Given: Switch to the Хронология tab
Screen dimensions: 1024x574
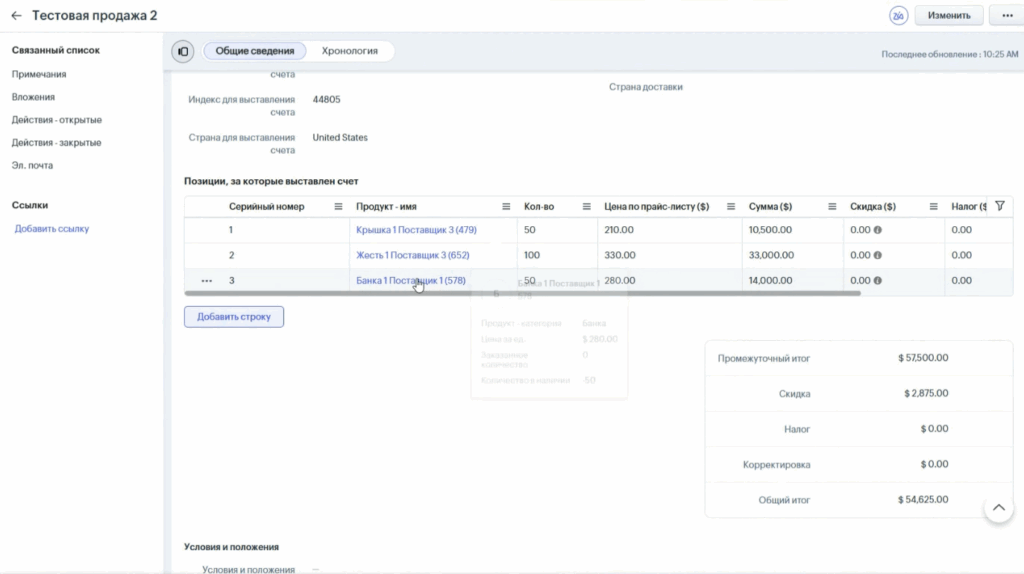Looking at the screenshot, I should pos(349,51).
